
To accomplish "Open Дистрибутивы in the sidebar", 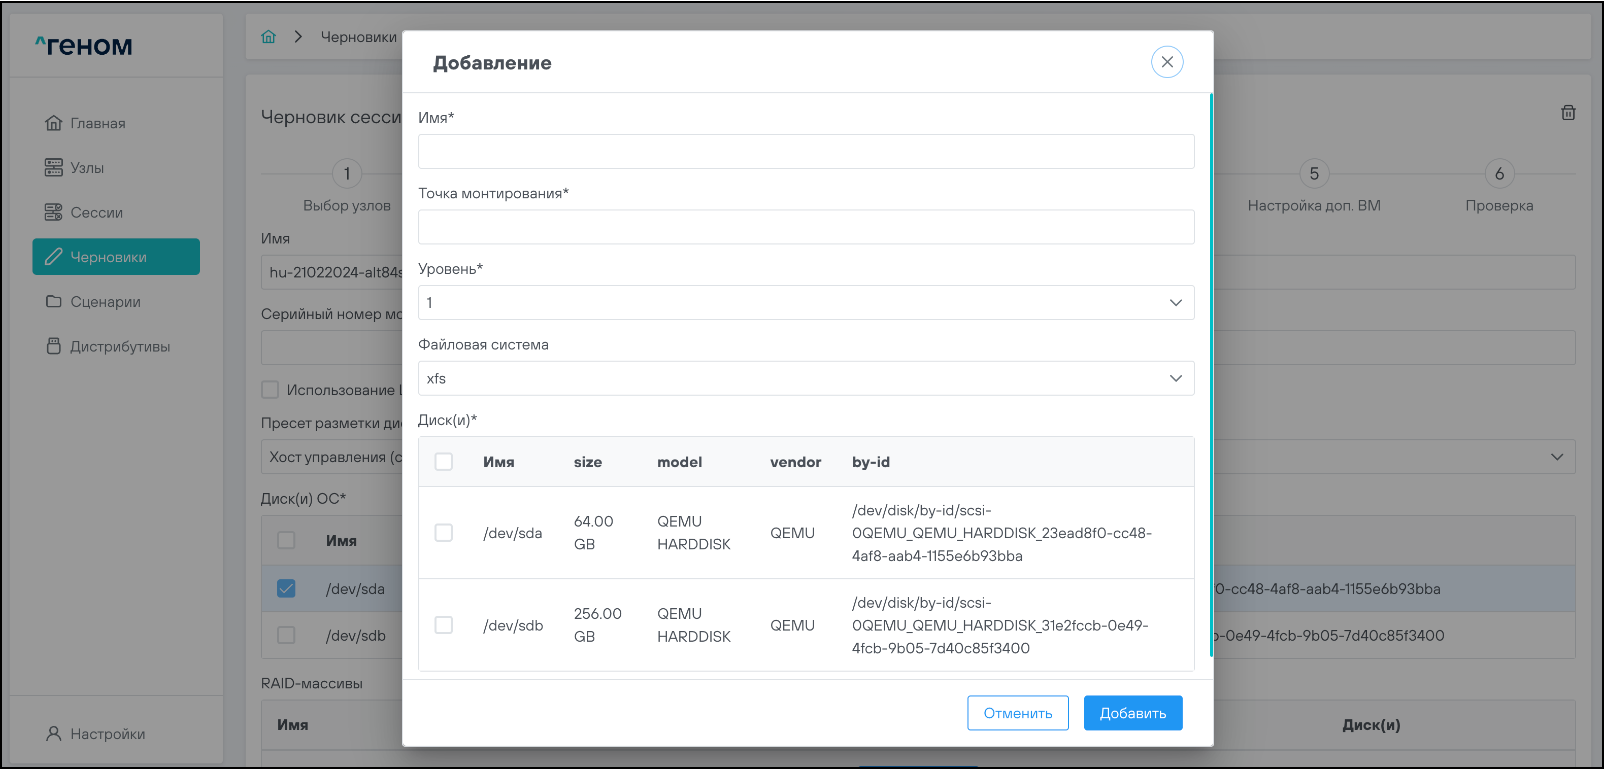I will (x=119, y=347).
